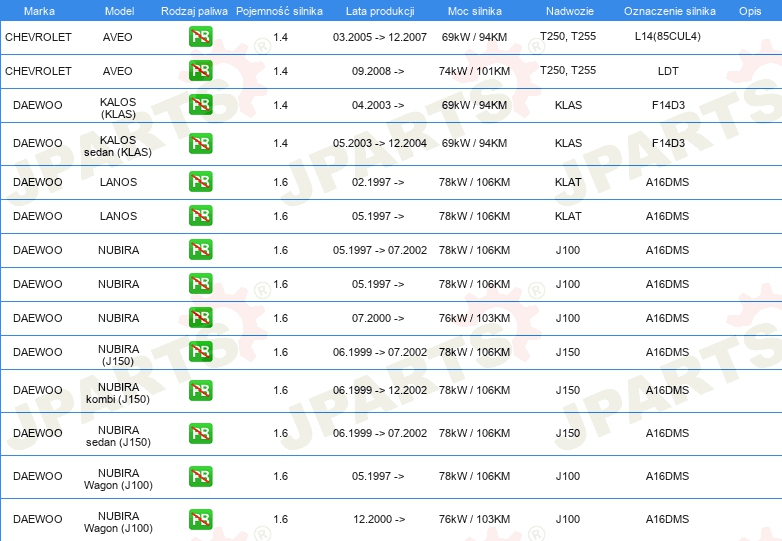782x541 pixels.
Task: Click A16DMS in NUBIRA Wagon 12.2000 row
Action: [667, 519]
